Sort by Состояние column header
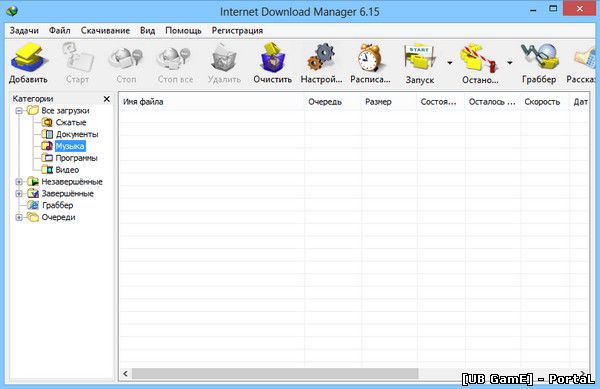 (x=441, y=102)
